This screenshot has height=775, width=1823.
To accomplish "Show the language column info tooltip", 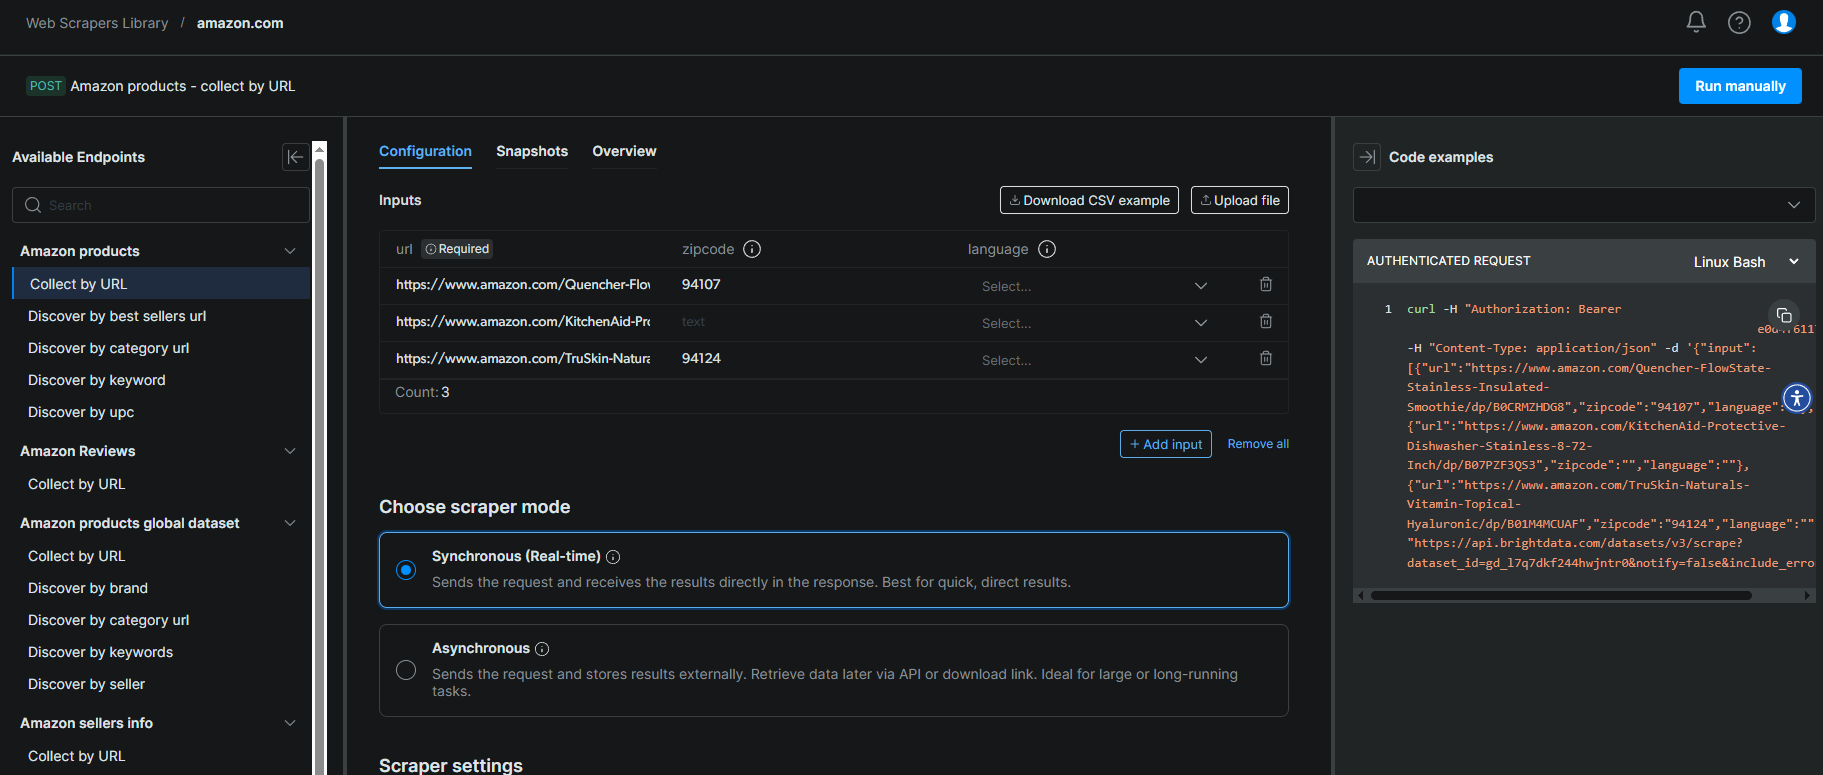I will pos(1047,249).
